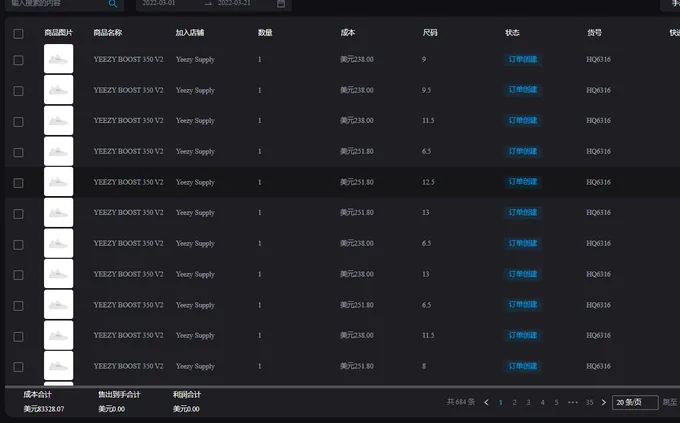Select page 5 in pagination
Screen dimensions: 680x423
tap(556, 403)
